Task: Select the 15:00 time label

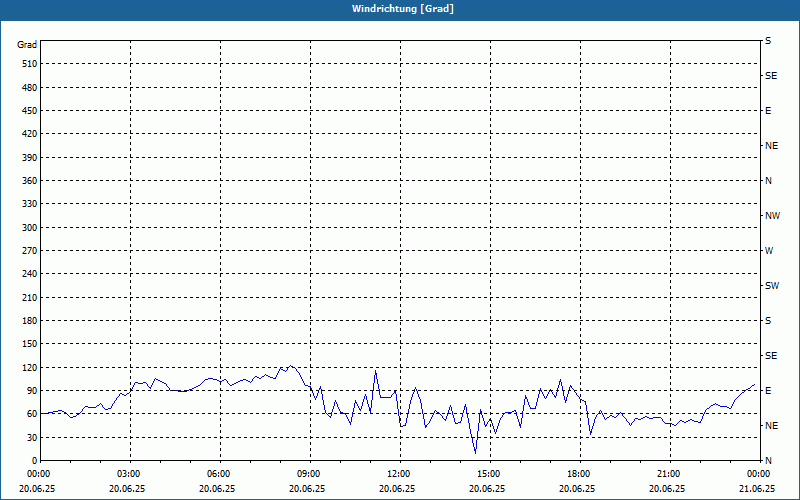Action: point(490,473)
